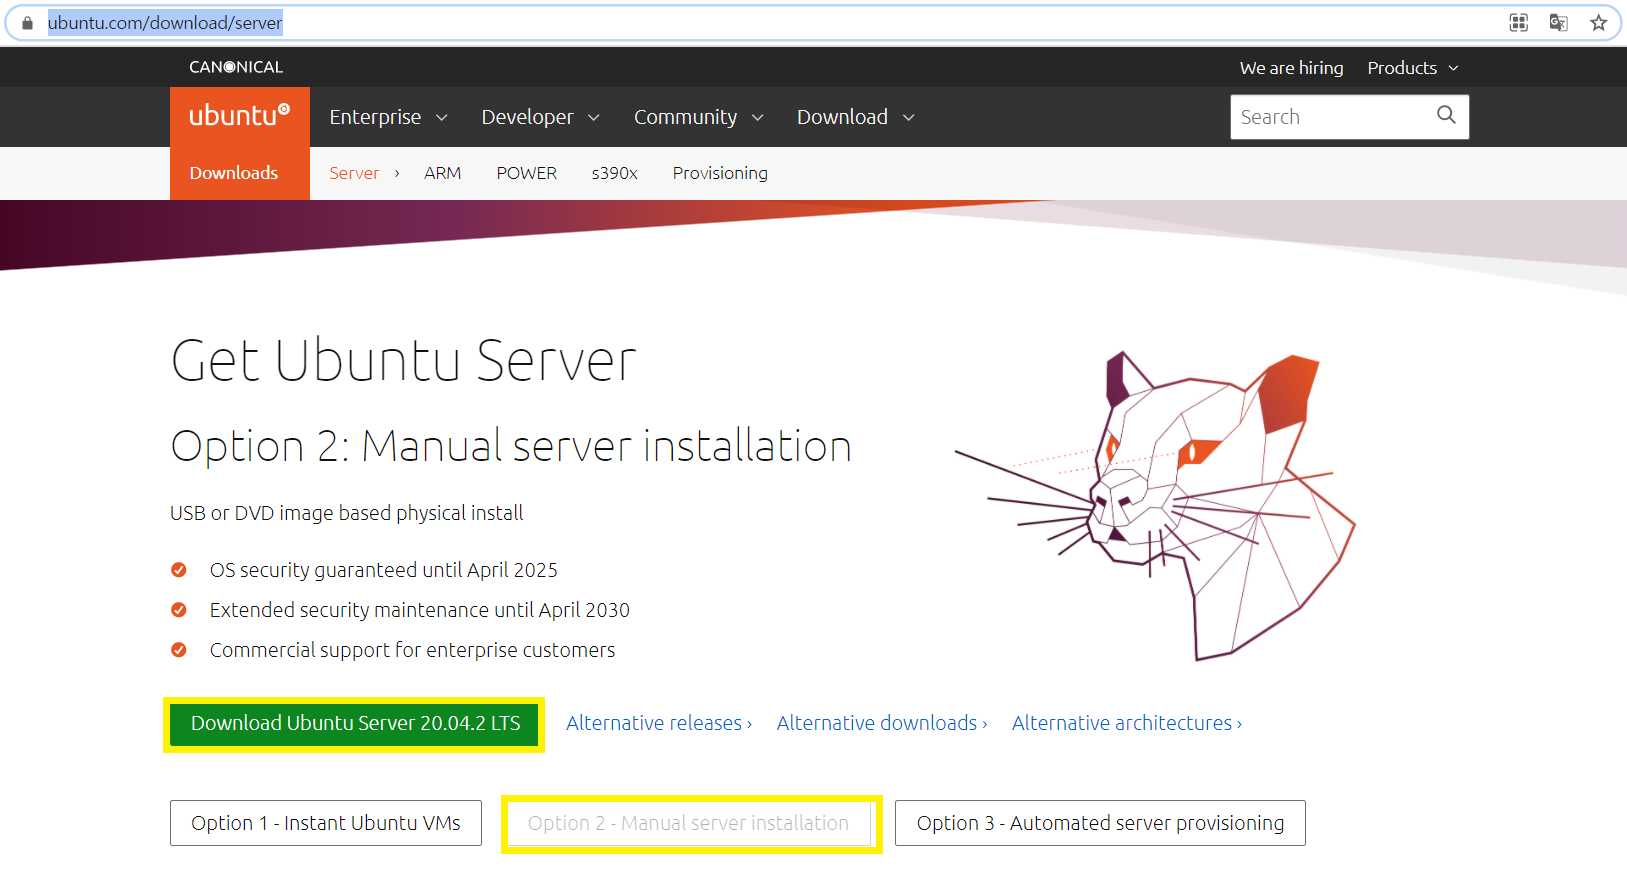The width and height of the screenshot is (1627, 885).
Task: Expand the Download menu
Action: [855, 117]
